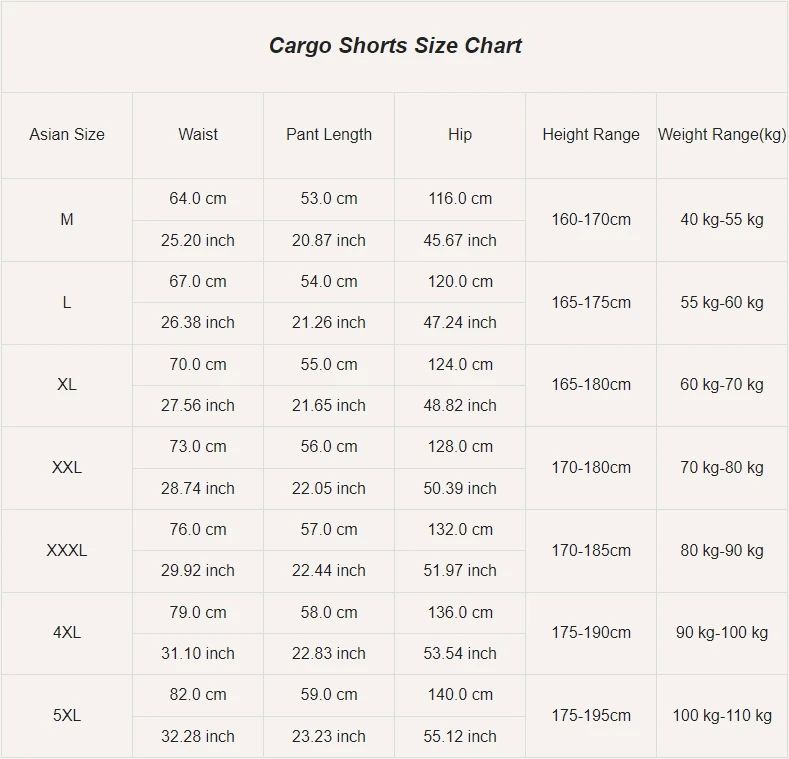Select the 76.0 cm waist cell

coord(198,529)
